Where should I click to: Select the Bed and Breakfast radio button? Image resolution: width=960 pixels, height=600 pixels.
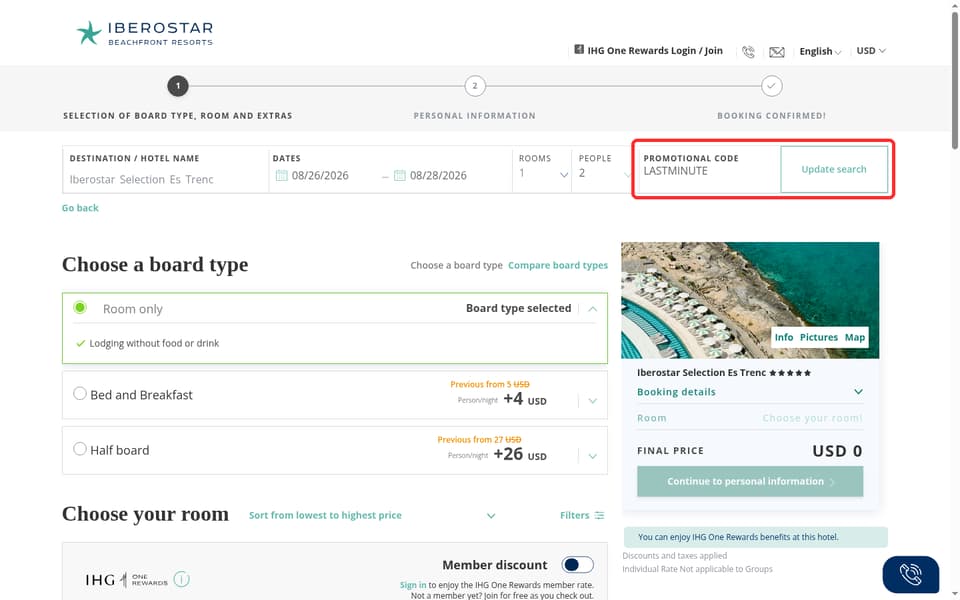(80, 394)
